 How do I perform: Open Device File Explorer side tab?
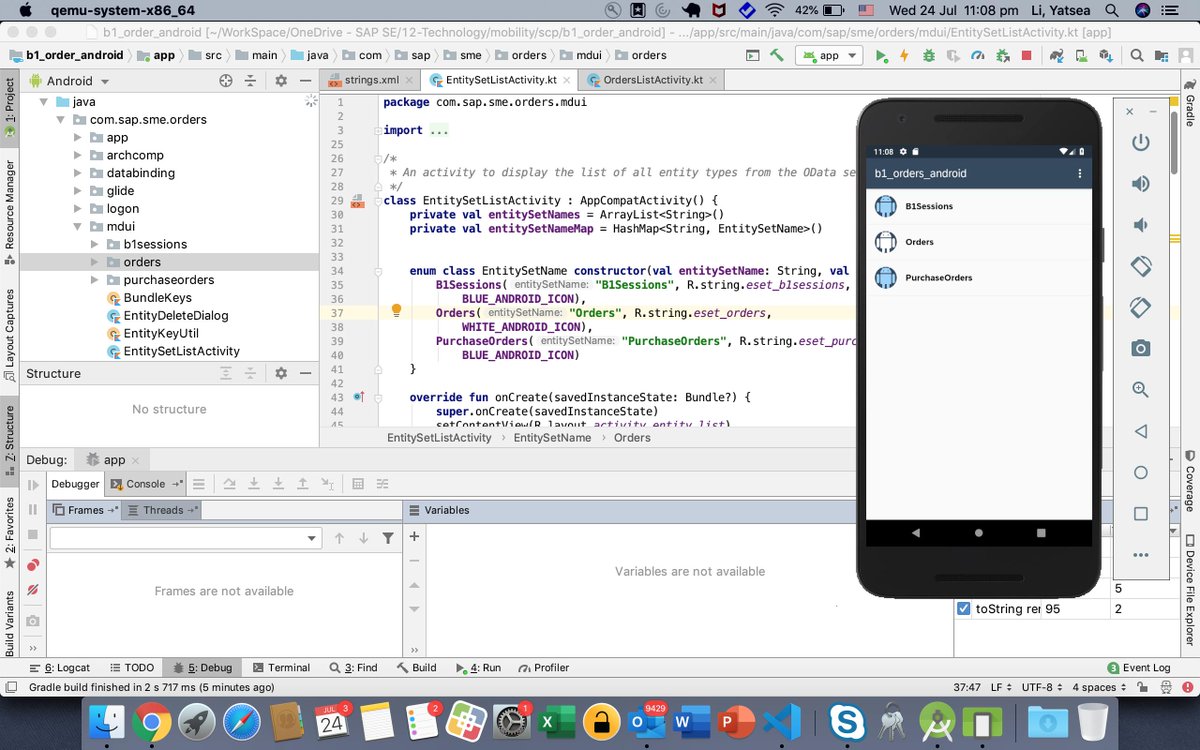point(1190,590)
